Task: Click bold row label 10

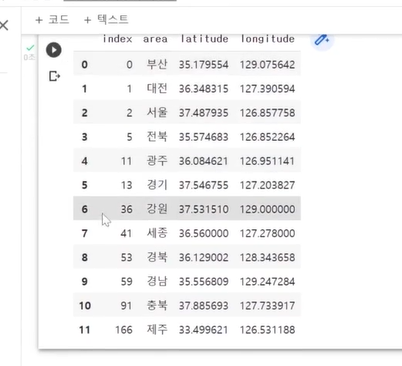Action: tap(85, 306)
